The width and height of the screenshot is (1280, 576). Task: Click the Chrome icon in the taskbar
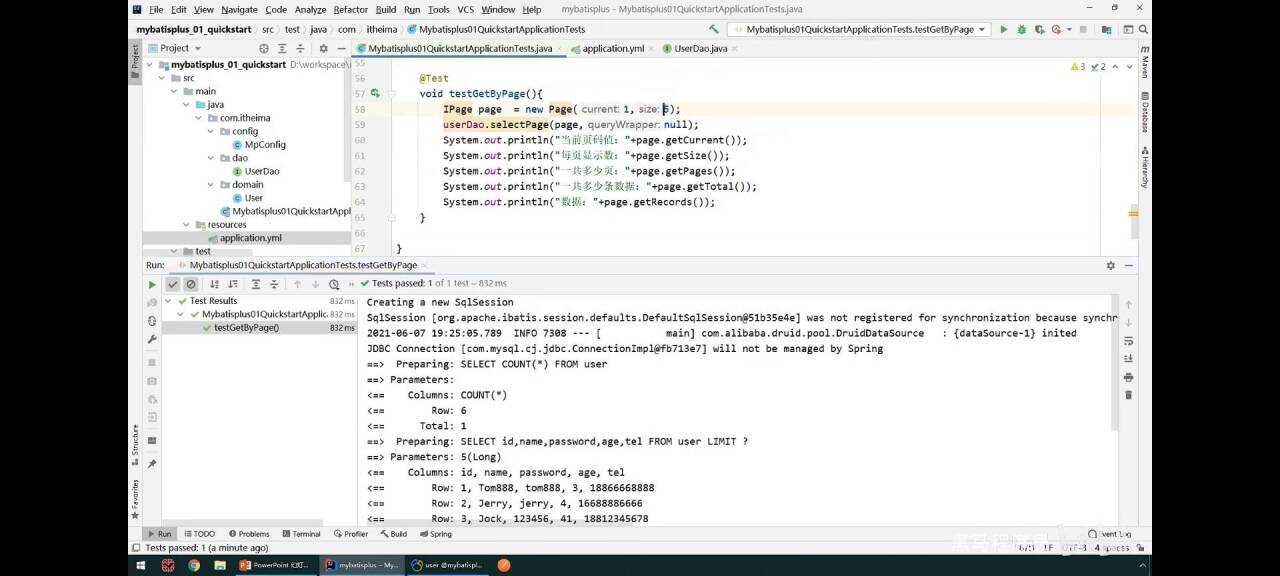click(193, 565)
